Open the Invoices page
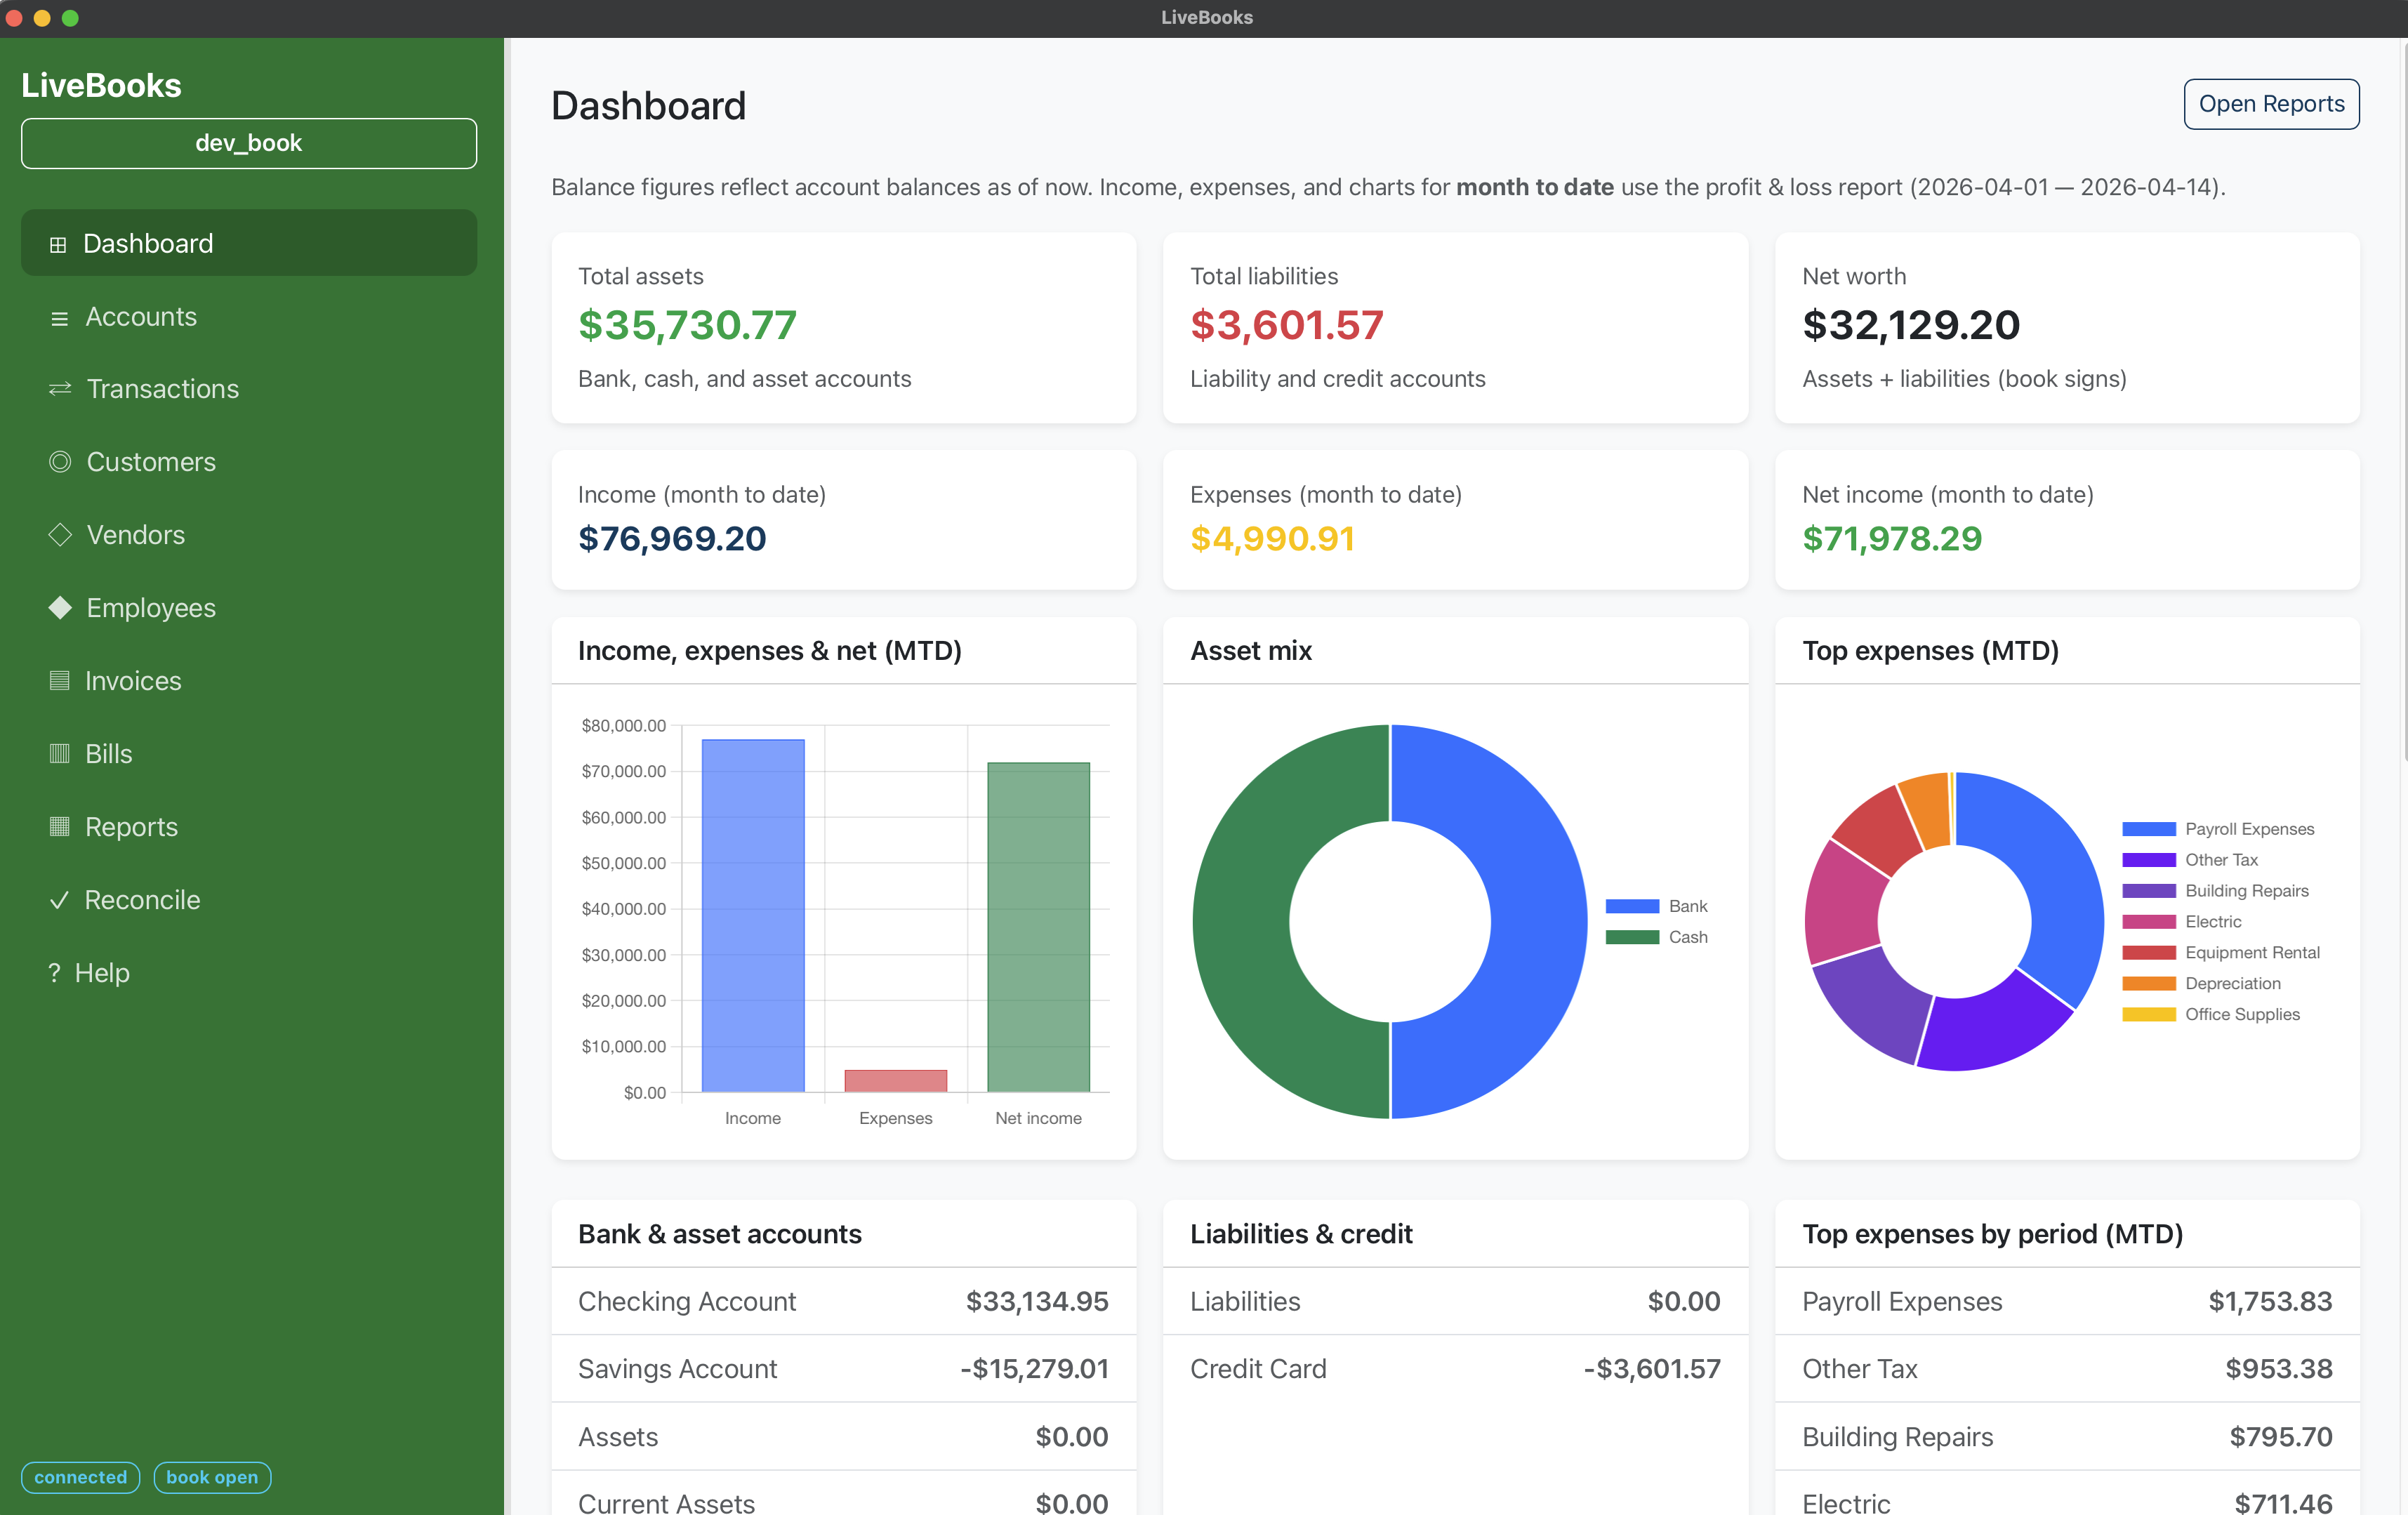The width and height of the screenshot is (2408, 1515). coord(133,681)
